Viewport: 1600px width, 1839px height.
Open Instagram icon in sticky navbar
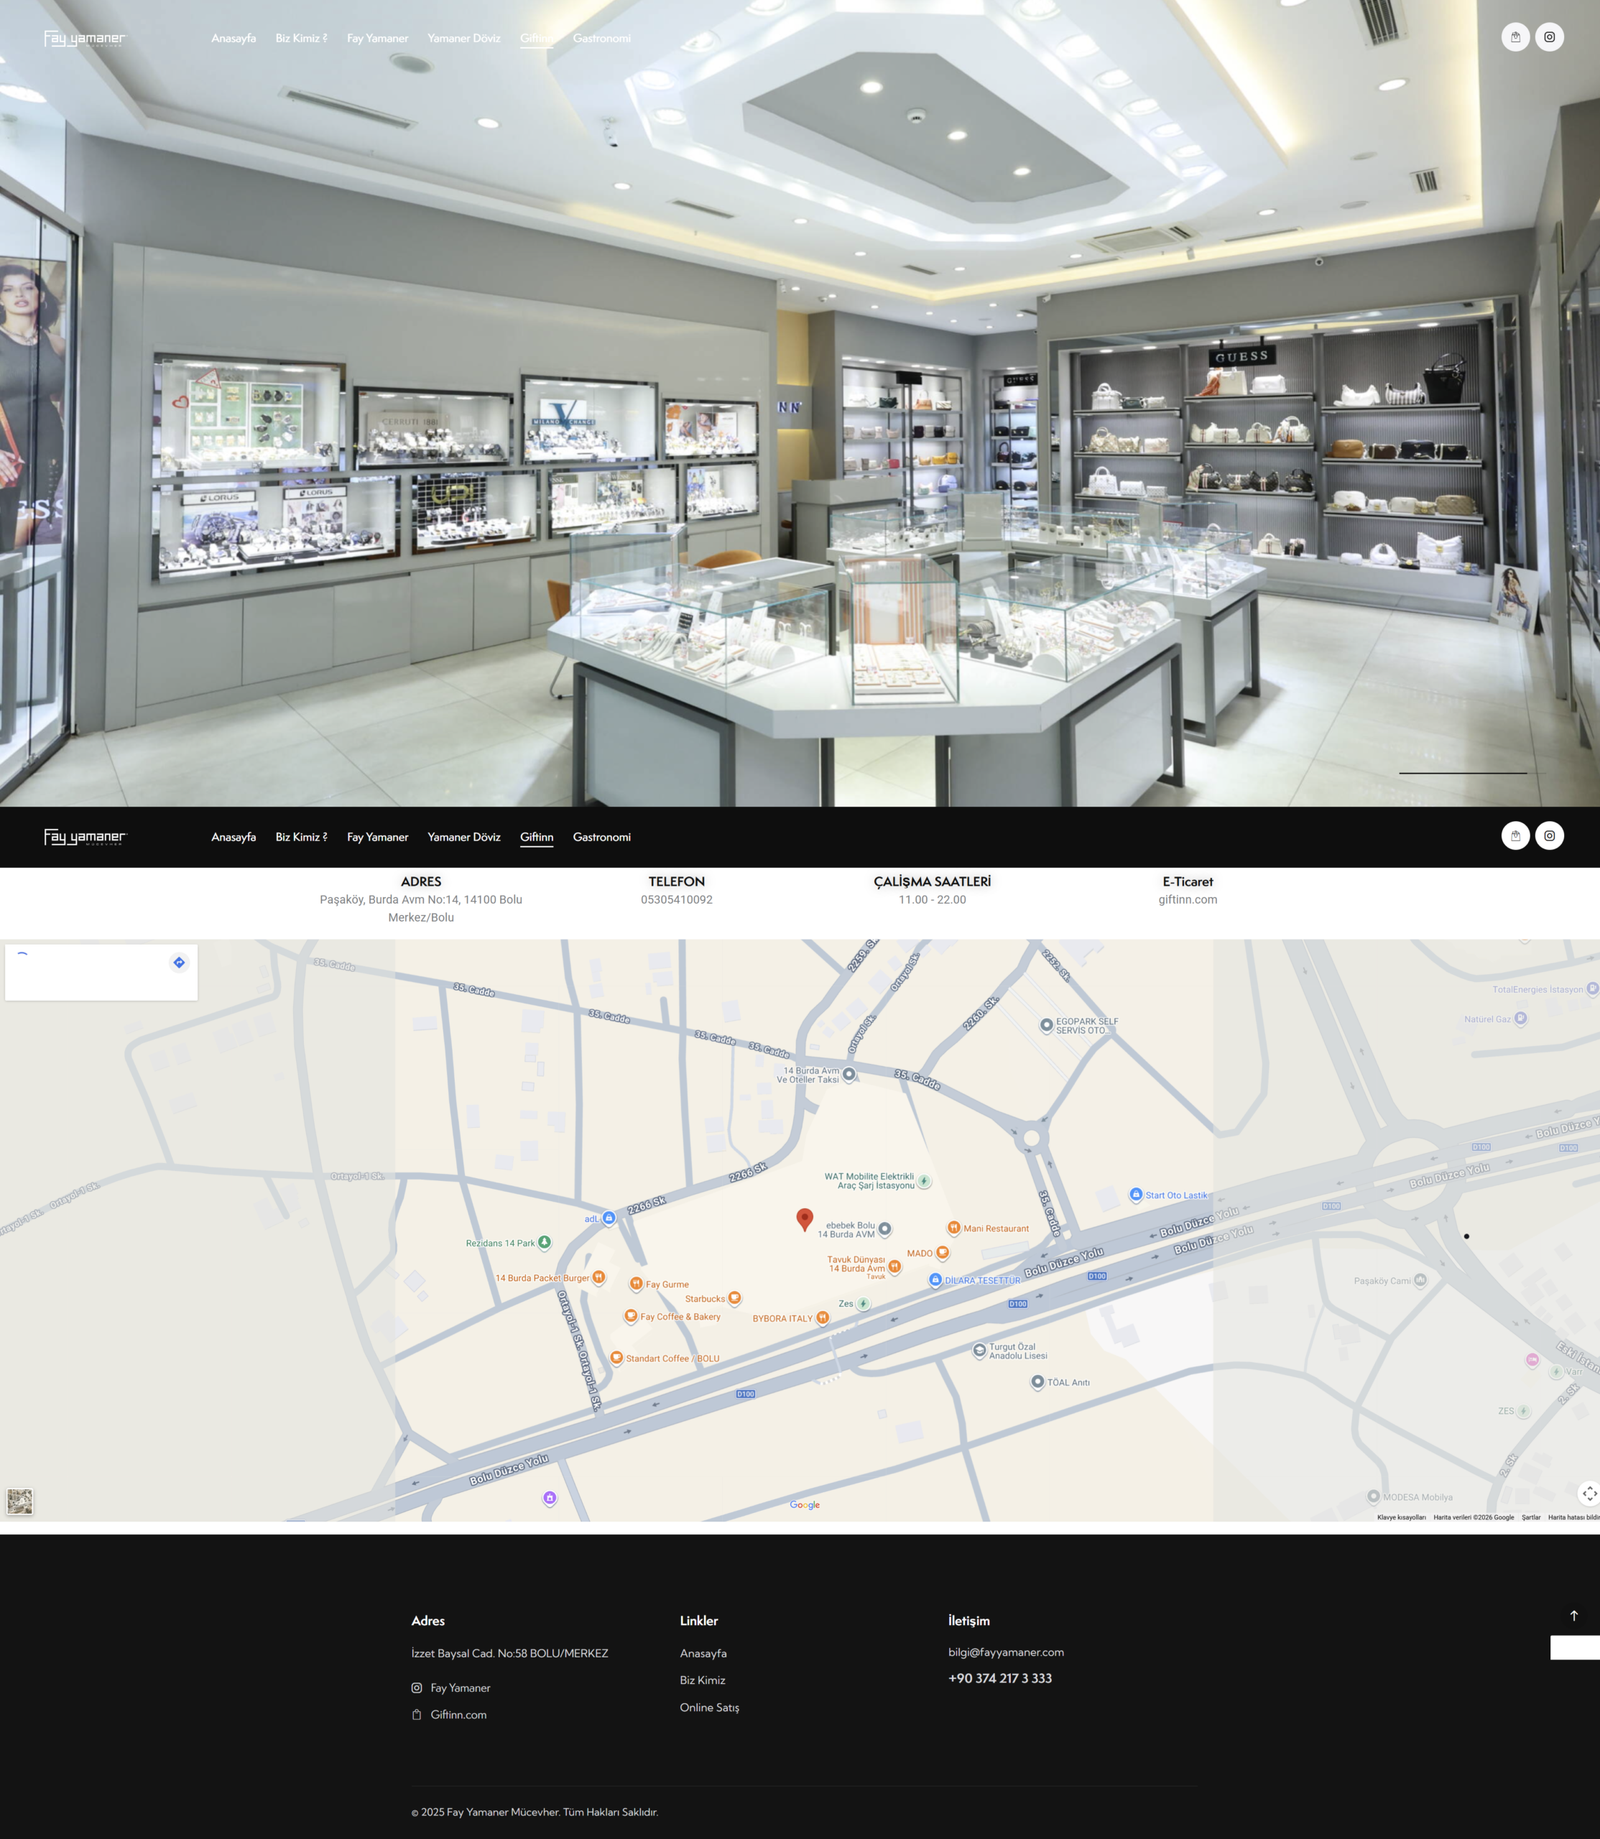click(x=1549, y=836)
